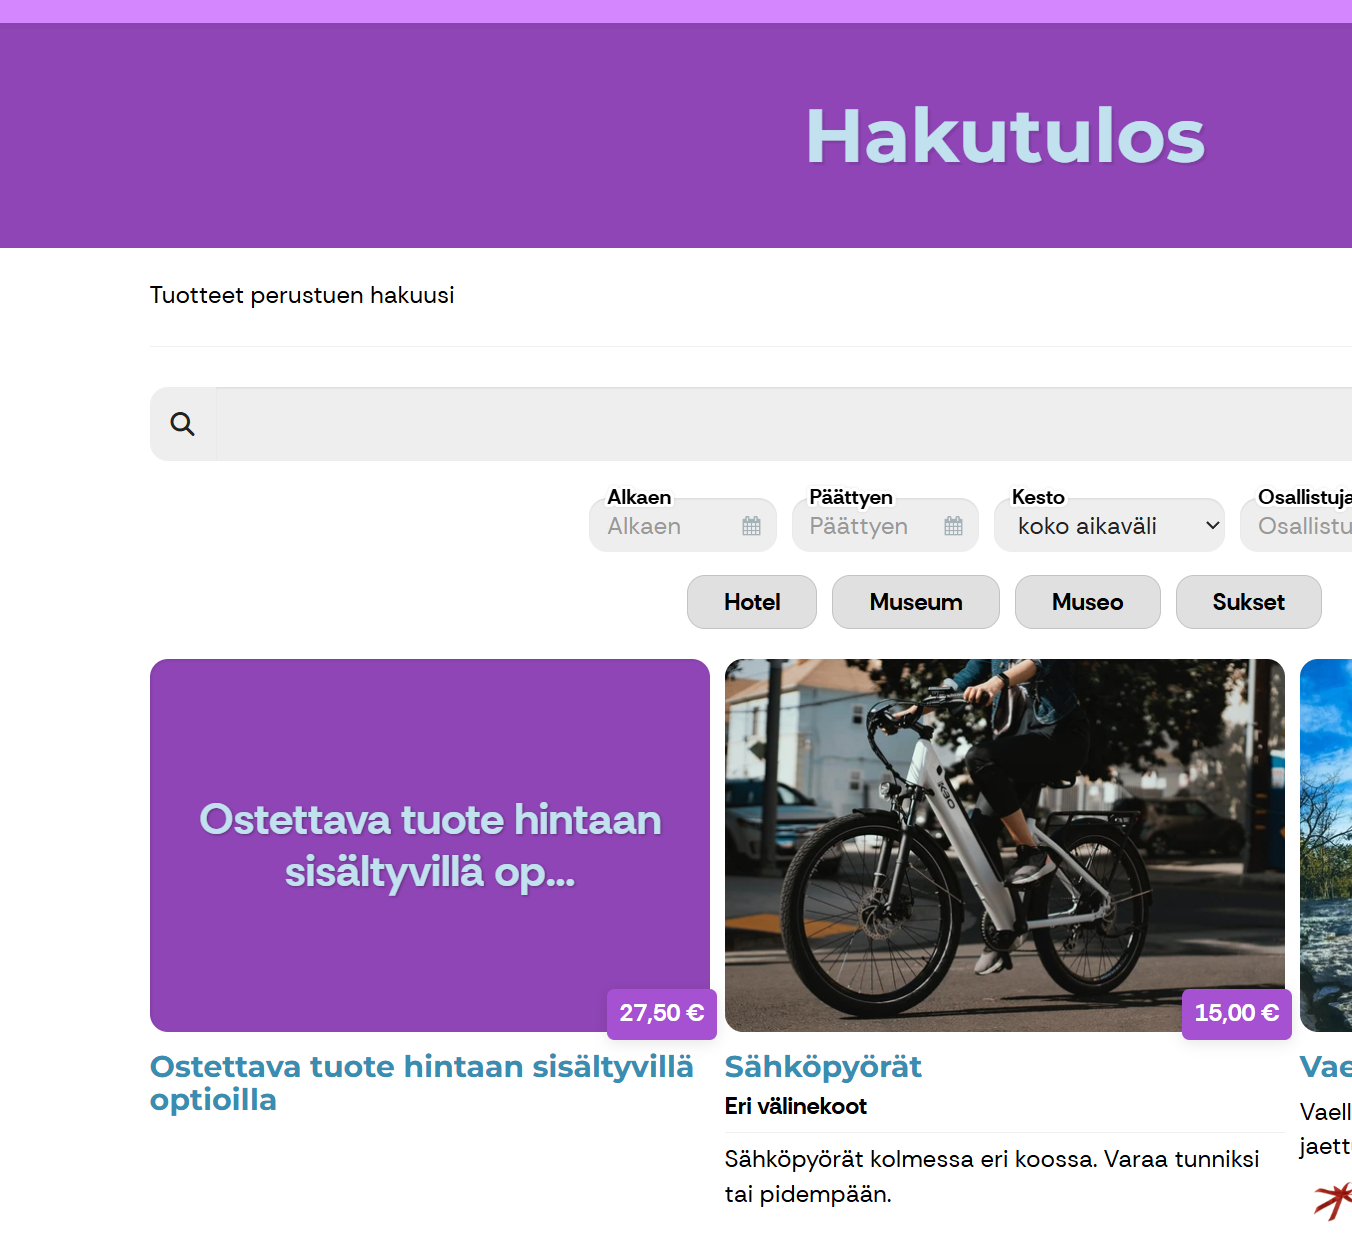Viewport: 1352px width, 1251px height.
Task: Filter results by Sukset tag
Action: 1249,602
